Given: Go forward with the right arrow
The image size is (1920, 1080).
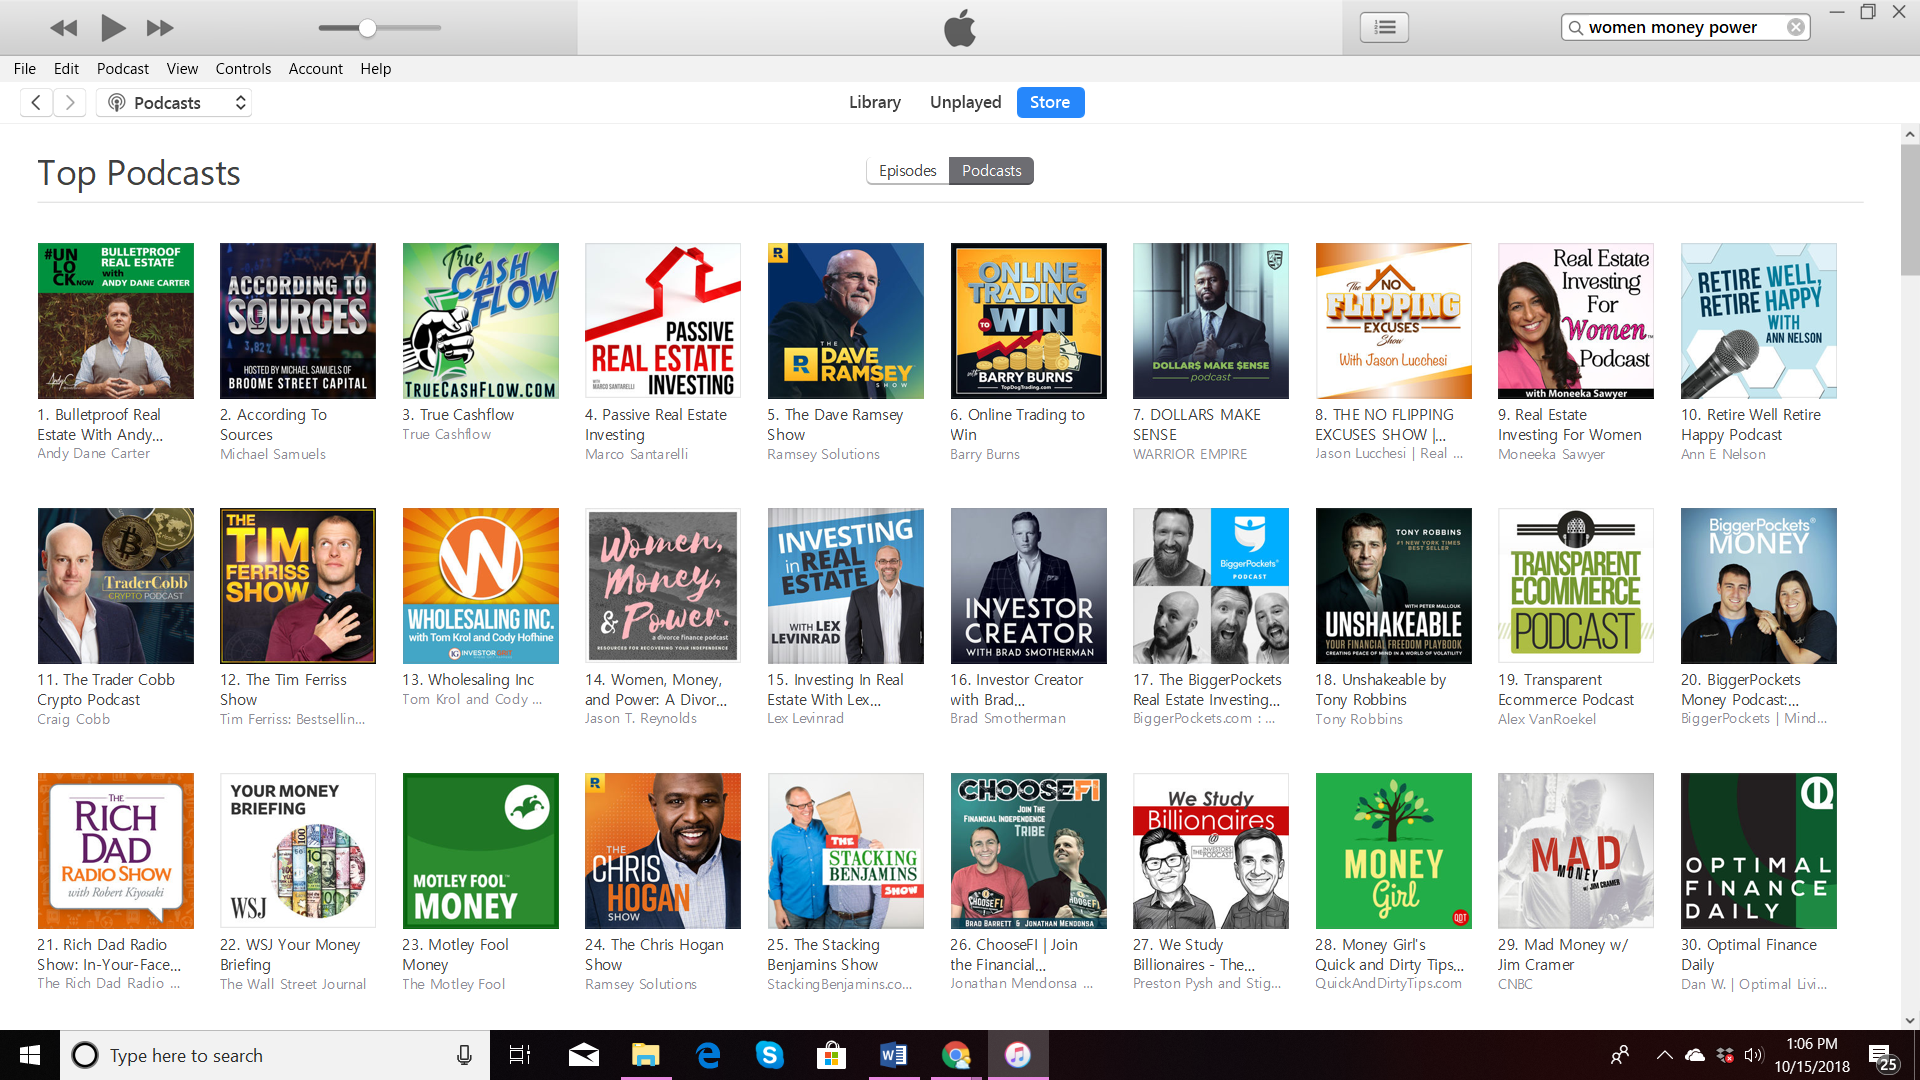Looking at the screenshot, I should 69,102.
